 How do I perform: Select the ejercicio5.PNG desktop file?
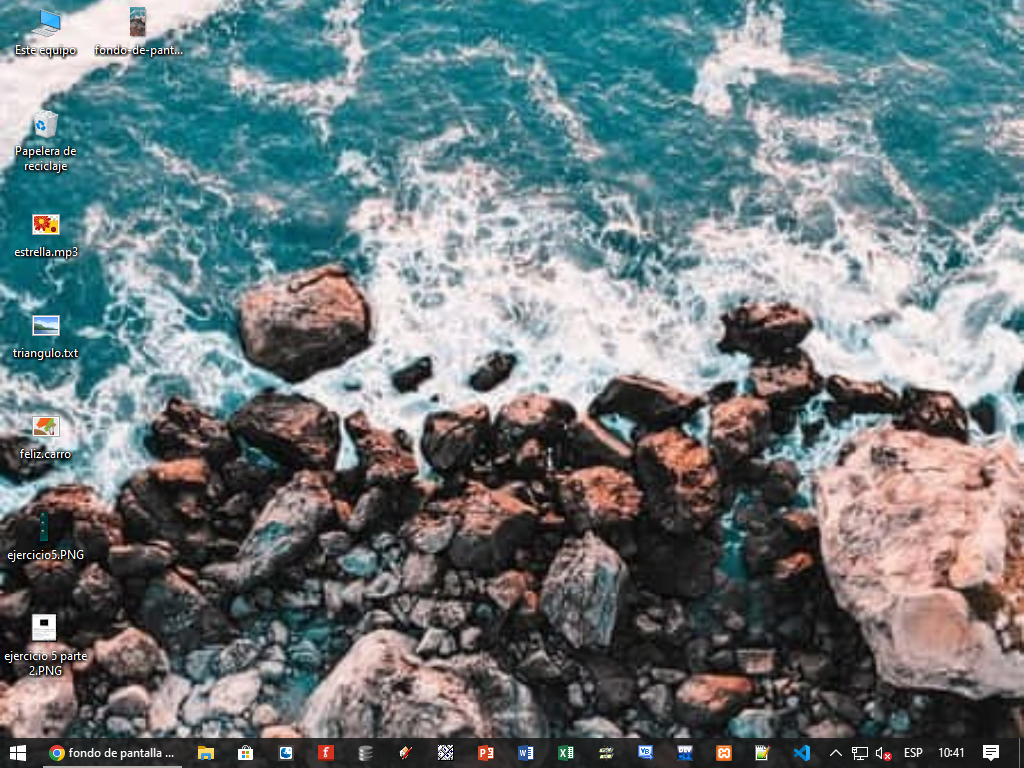click(46, 537)
